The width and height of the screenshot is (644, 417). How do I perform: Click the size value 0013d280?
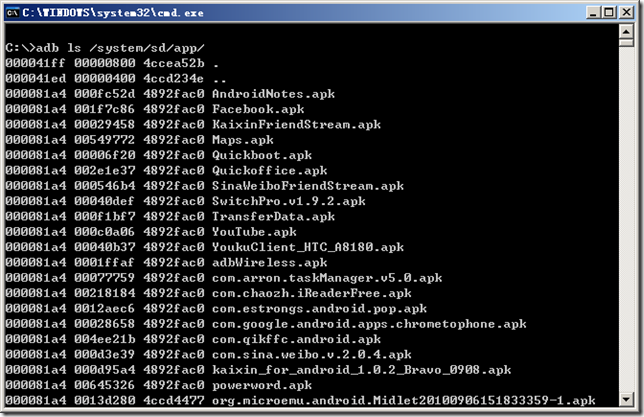[105, 400]
